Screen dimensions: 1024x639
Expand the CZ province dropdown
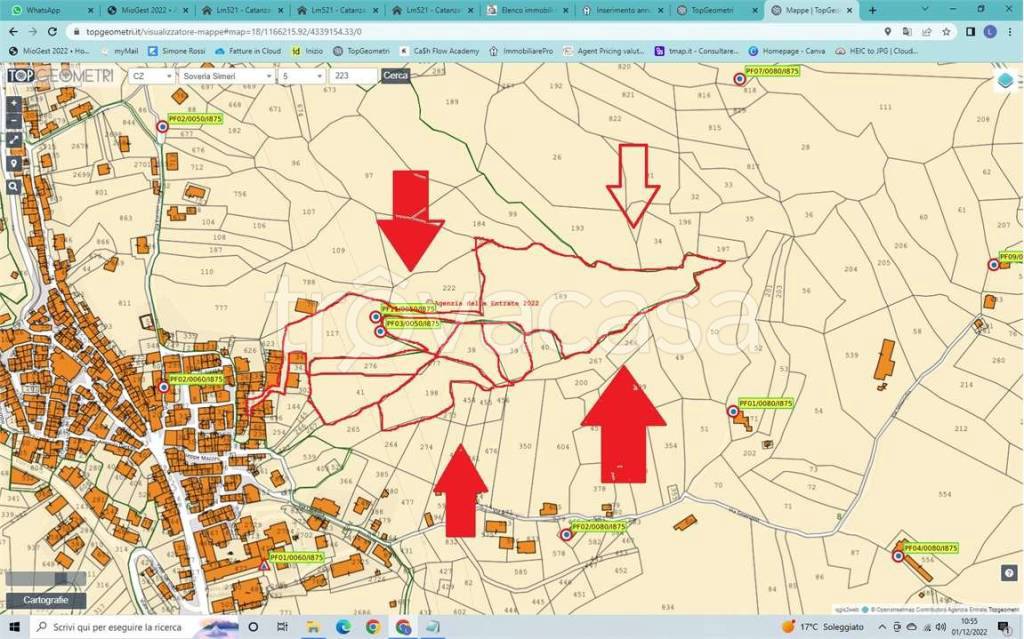[150, 76]
